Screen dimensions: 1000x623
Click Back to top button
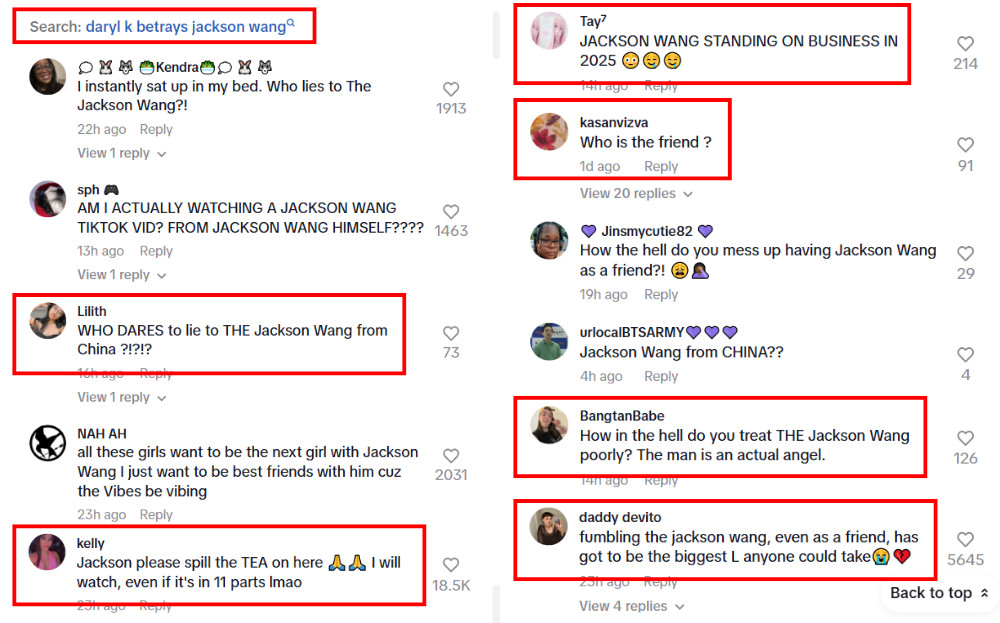tap(939, 593)
